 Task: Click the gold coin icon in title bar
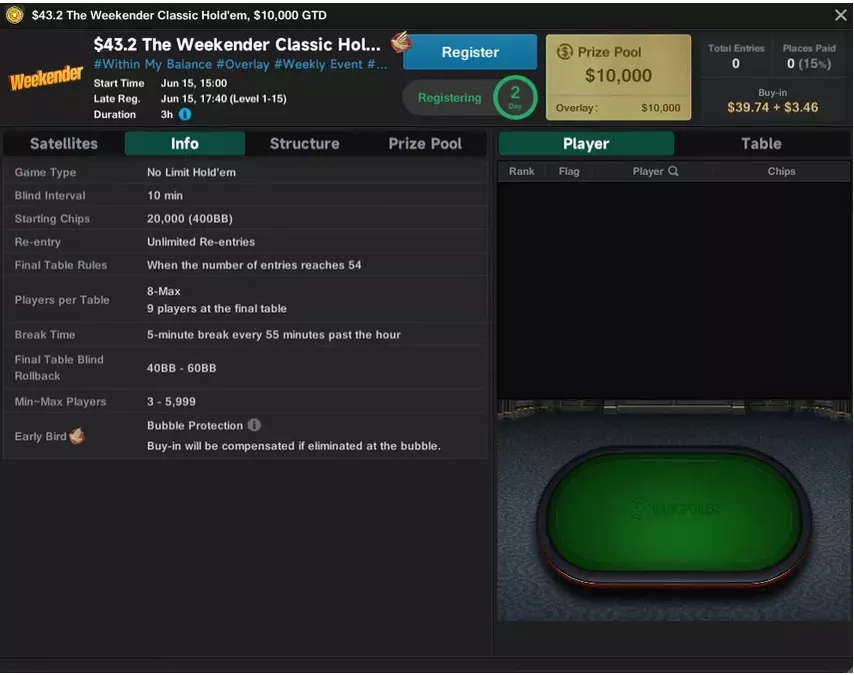tap(14, 15)
